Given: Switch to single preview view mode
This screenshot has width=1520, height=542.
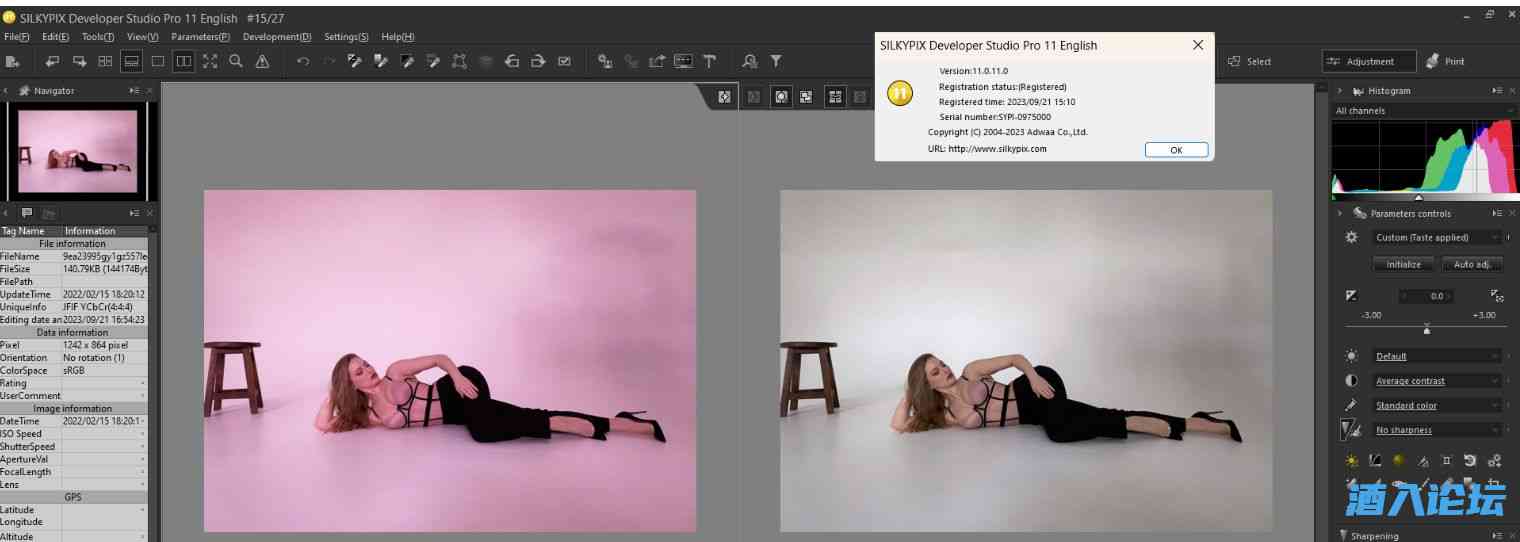Looking at the screenshot, I should pyautogui.click(x=157, y=61).
